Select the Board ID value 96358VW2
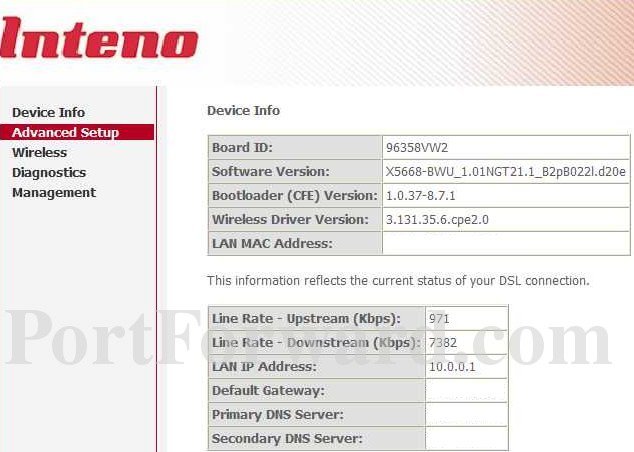Image resolution: width=634 pixels, height=452 pixels. point(417,148)
